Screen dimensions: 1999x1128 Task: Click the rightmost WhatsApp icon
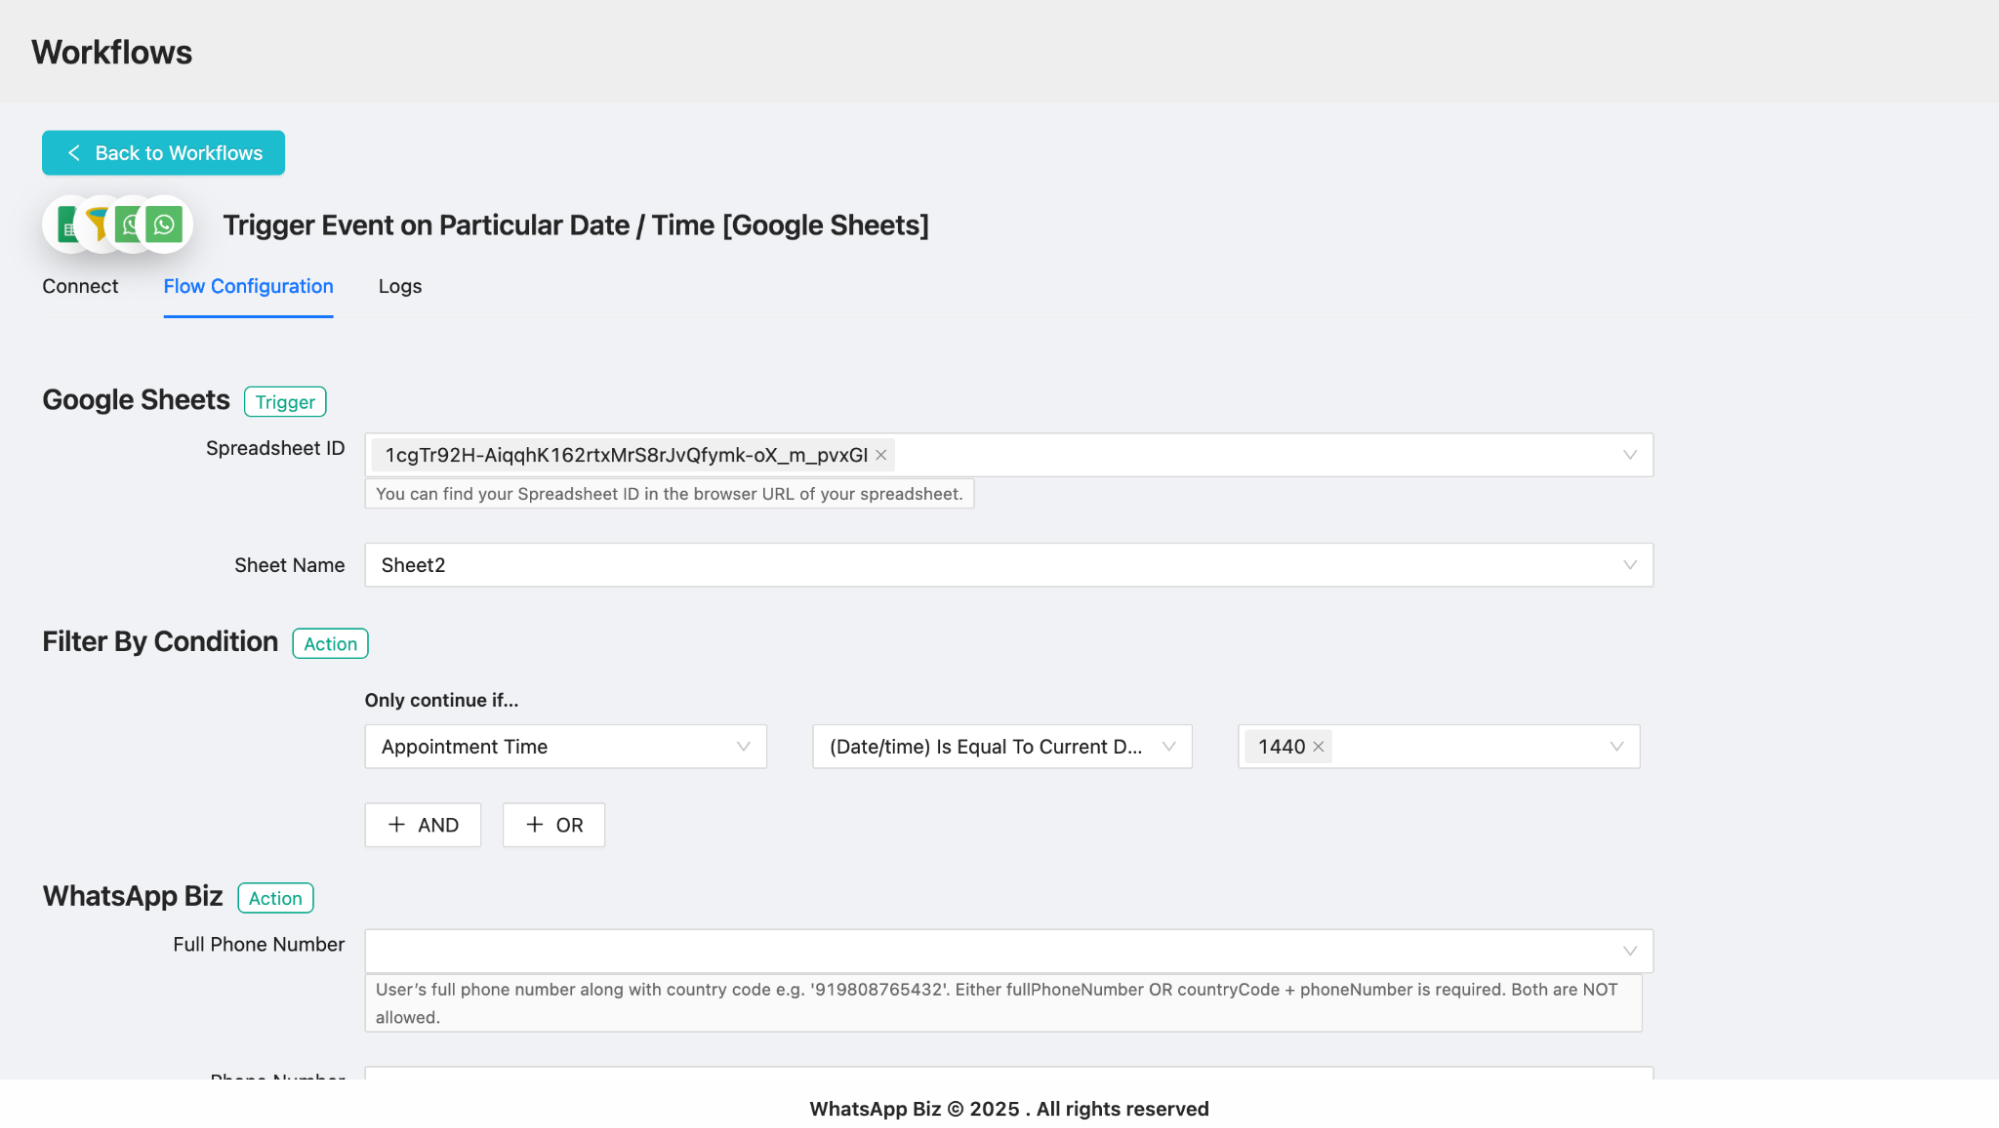[165, 224]
